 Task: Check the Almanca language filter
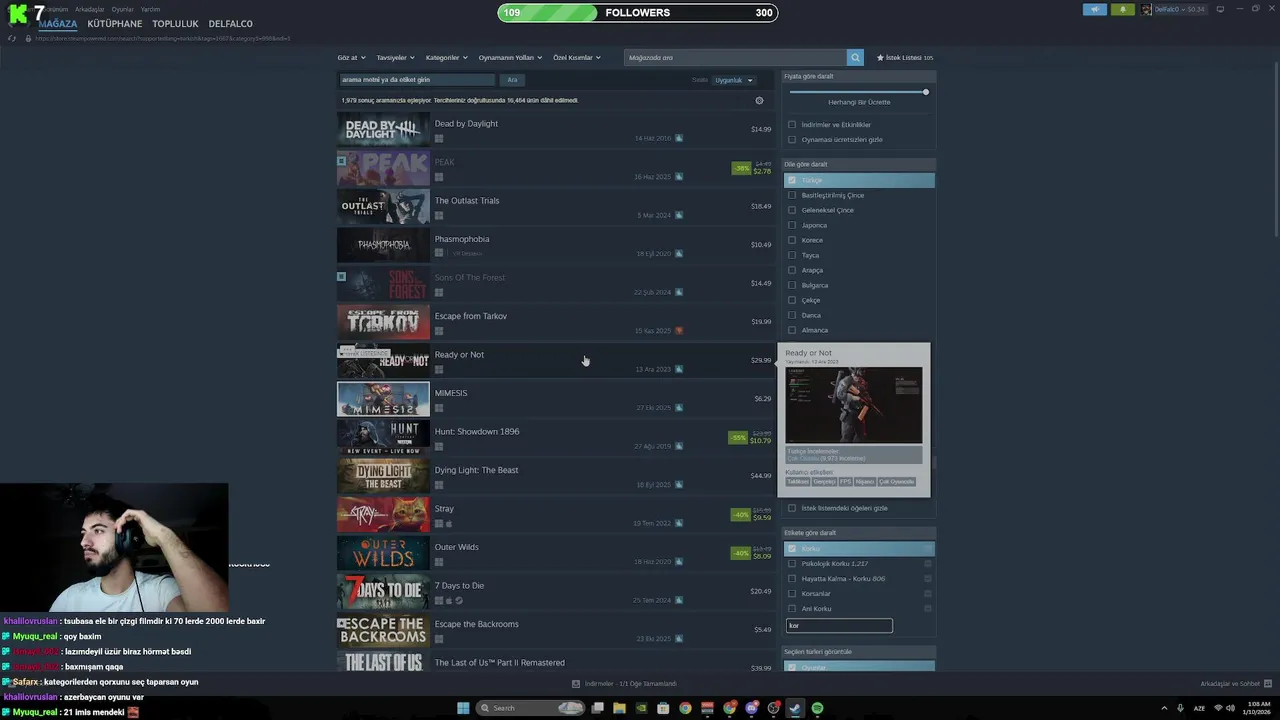point(792,330)
